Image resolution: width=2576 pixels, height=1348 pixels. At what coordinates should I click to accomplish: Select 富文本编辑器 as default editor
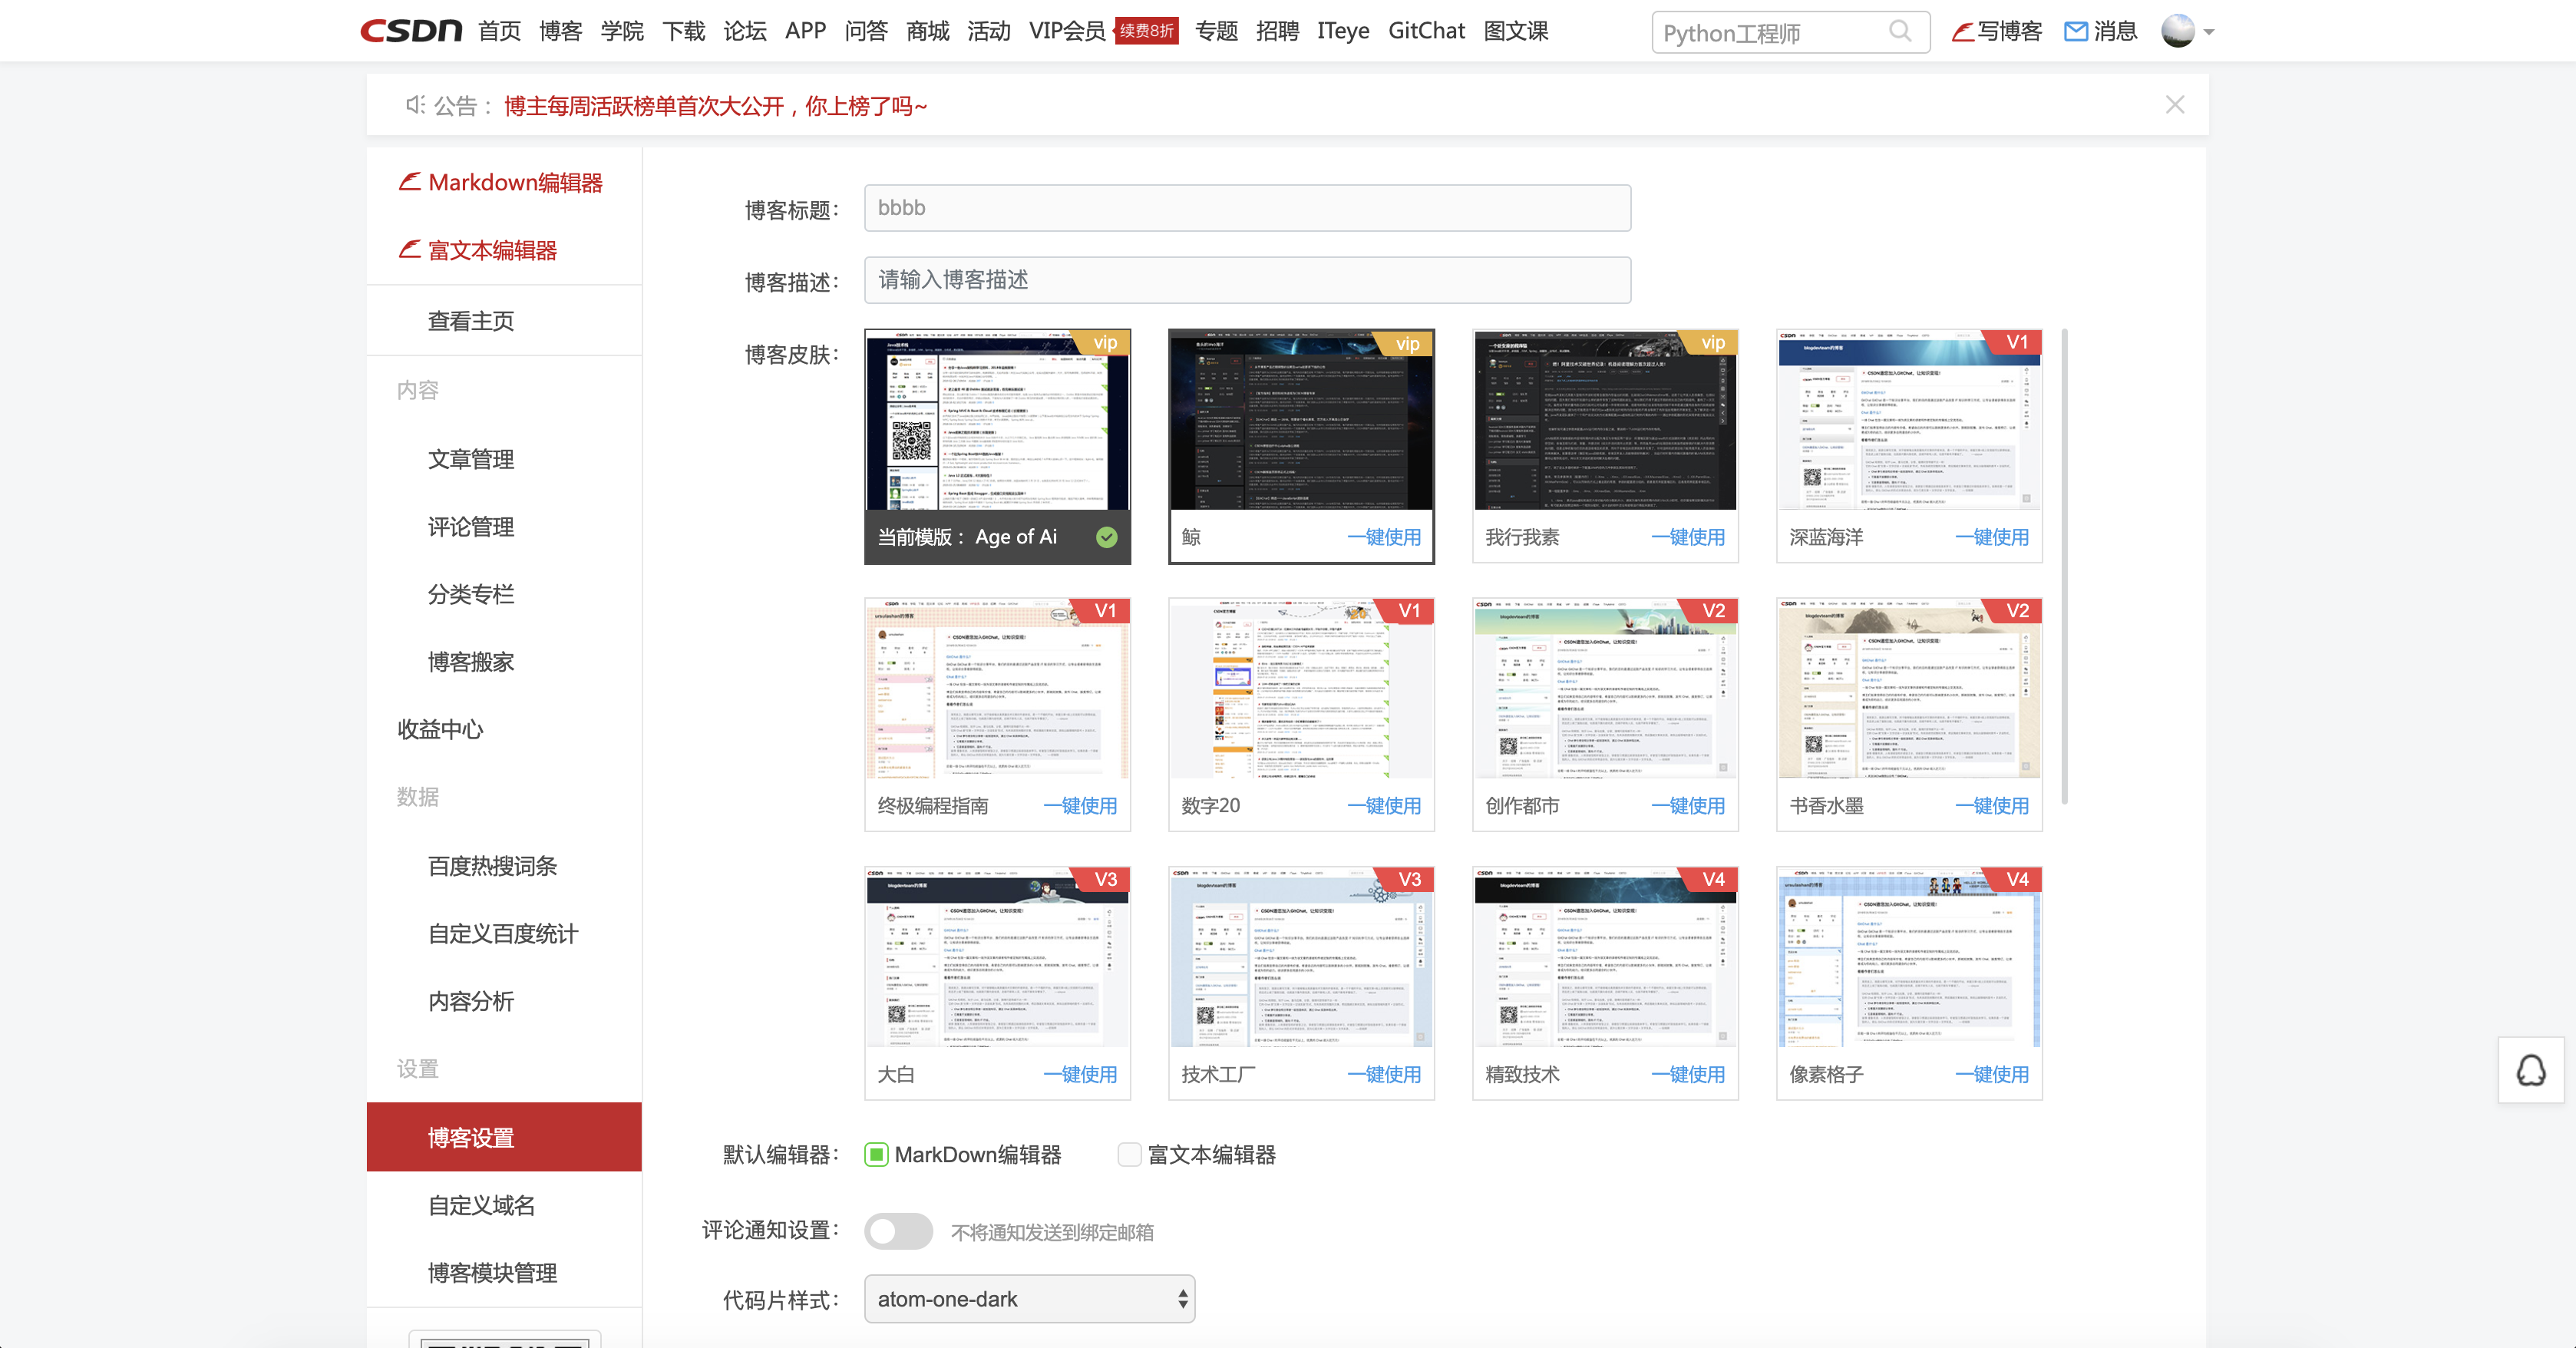(x=1129, y=1155)
